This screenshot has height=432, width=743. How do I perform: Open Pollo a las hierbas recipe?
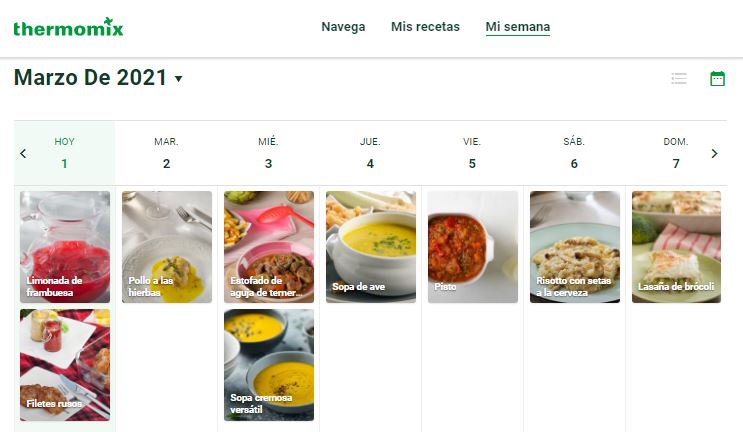click(x=167, y=247)
